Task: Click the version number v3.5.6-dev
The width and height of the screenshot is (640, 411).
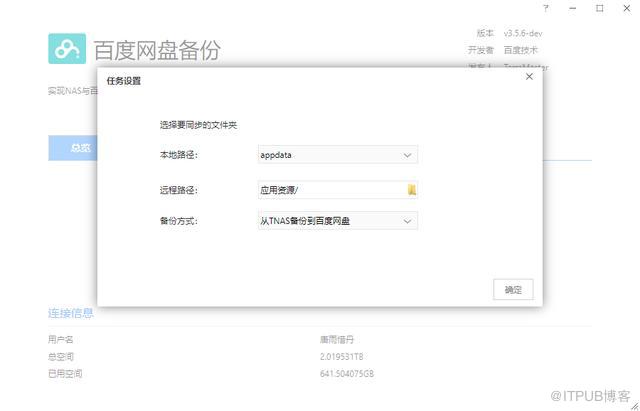Action: pos(523,33)
